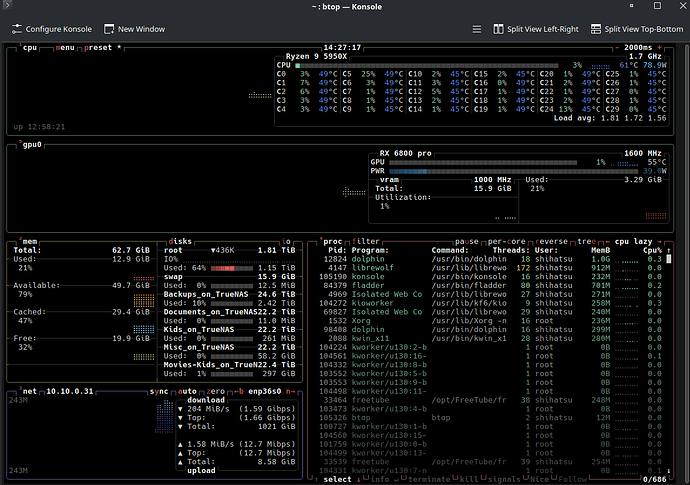Click zero to reset net totals
The height and width of the screenshot is (485, 690).
[216, 391]
